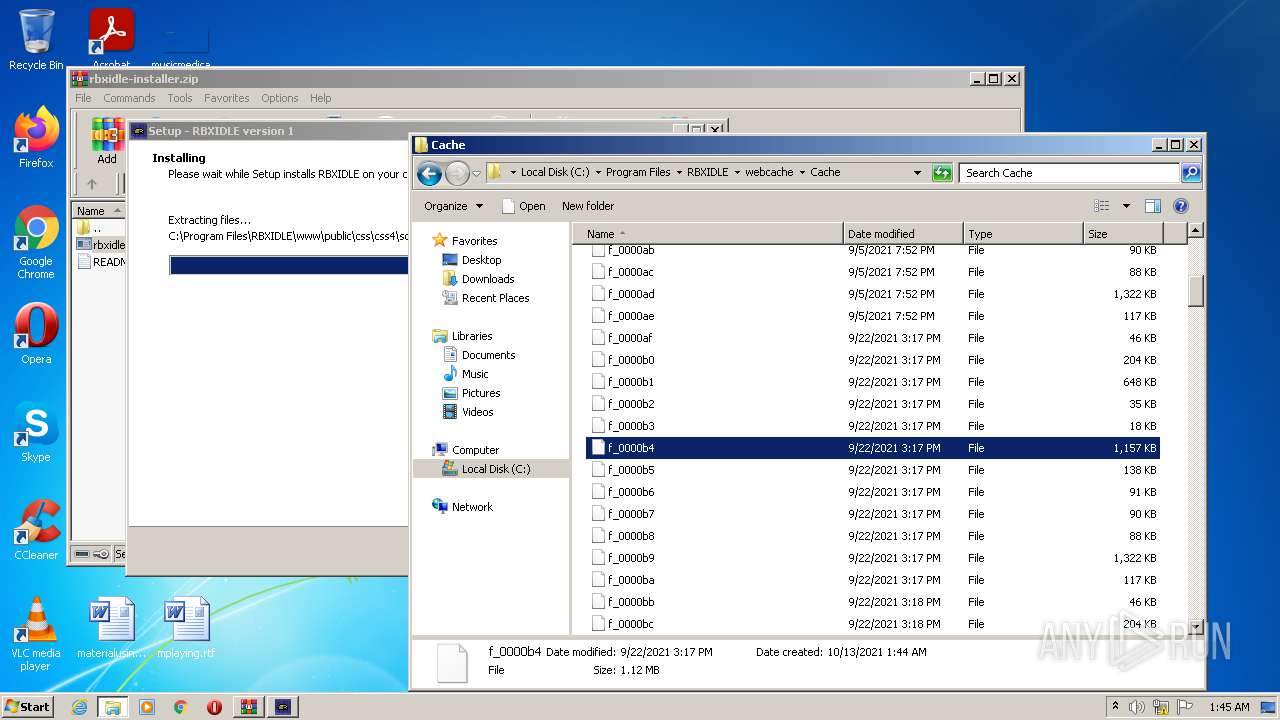
Task: Open Firefox desktop shortcut
Action: point(36,138)
